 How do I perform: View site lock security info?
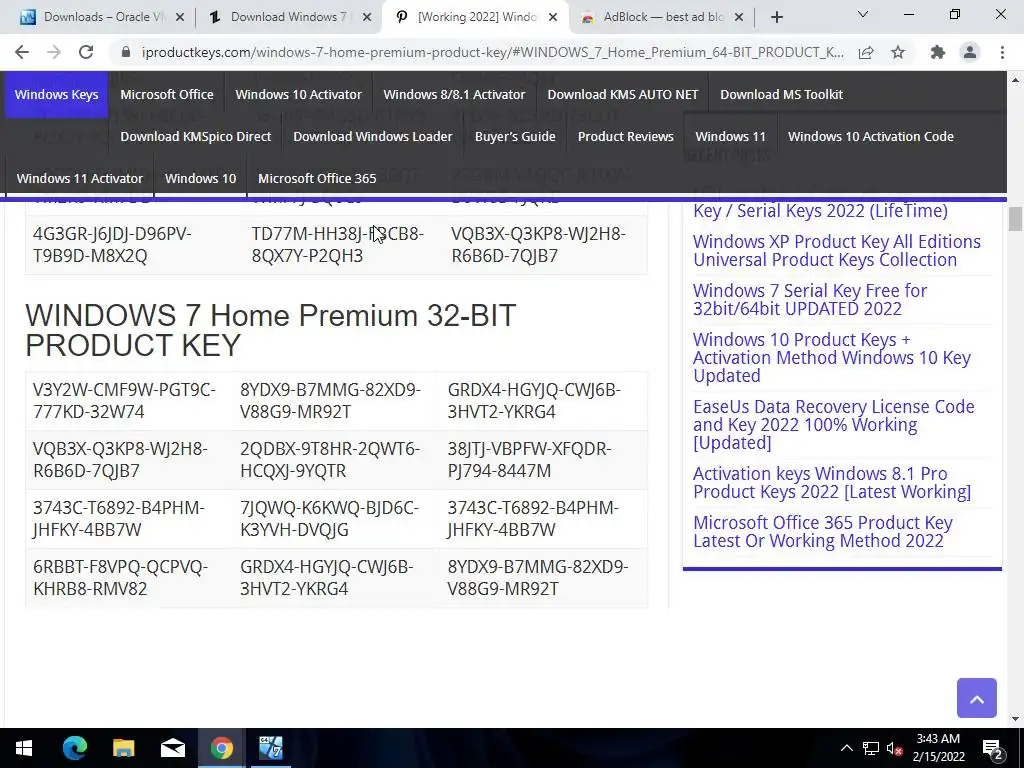point(126,52)
